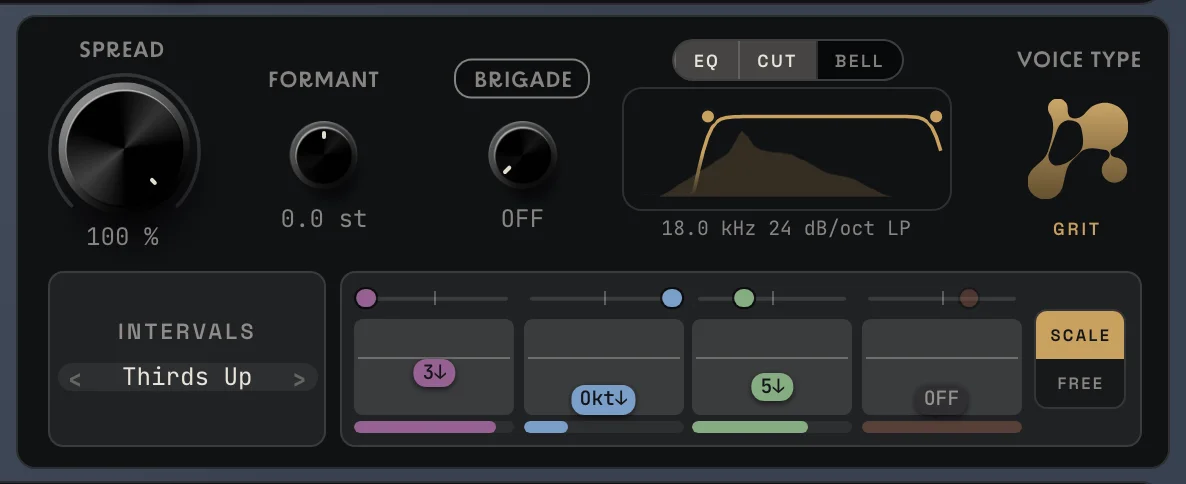Click the Brigade amount knob

pyautogui.click(x=522, y=155)
